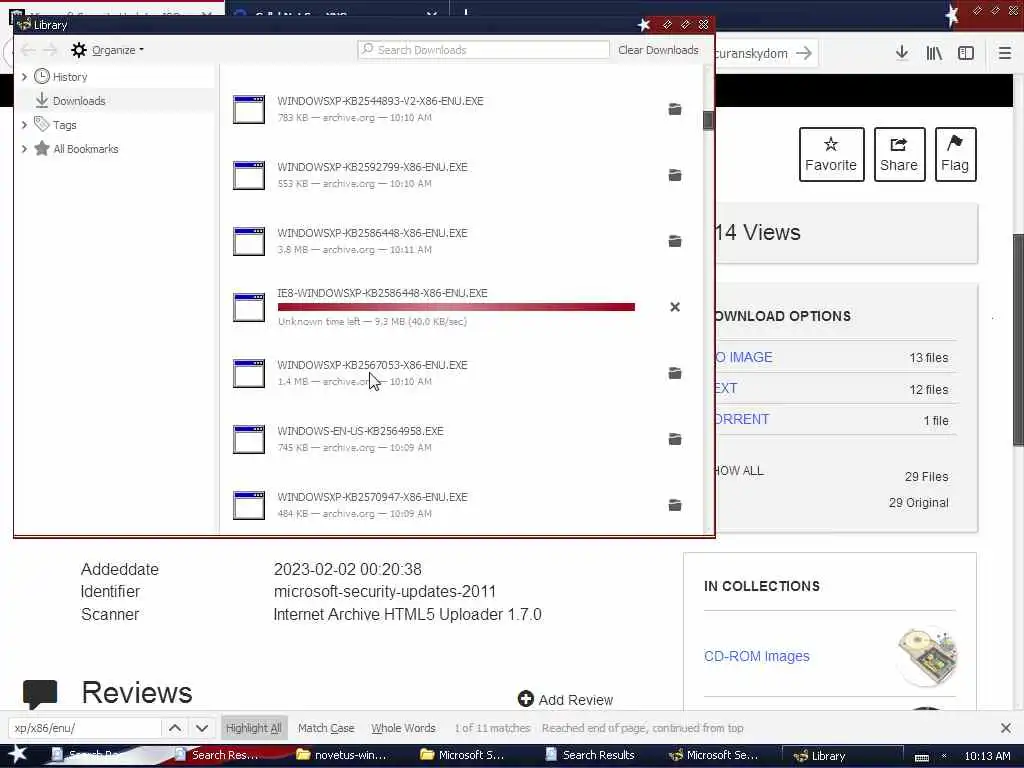This screenshot has height=768, width=1024.
Task: Click file icon of WINDOWSXP-KB2544893-V2-X86-ENU.EXE
Action: coord(249,110)
